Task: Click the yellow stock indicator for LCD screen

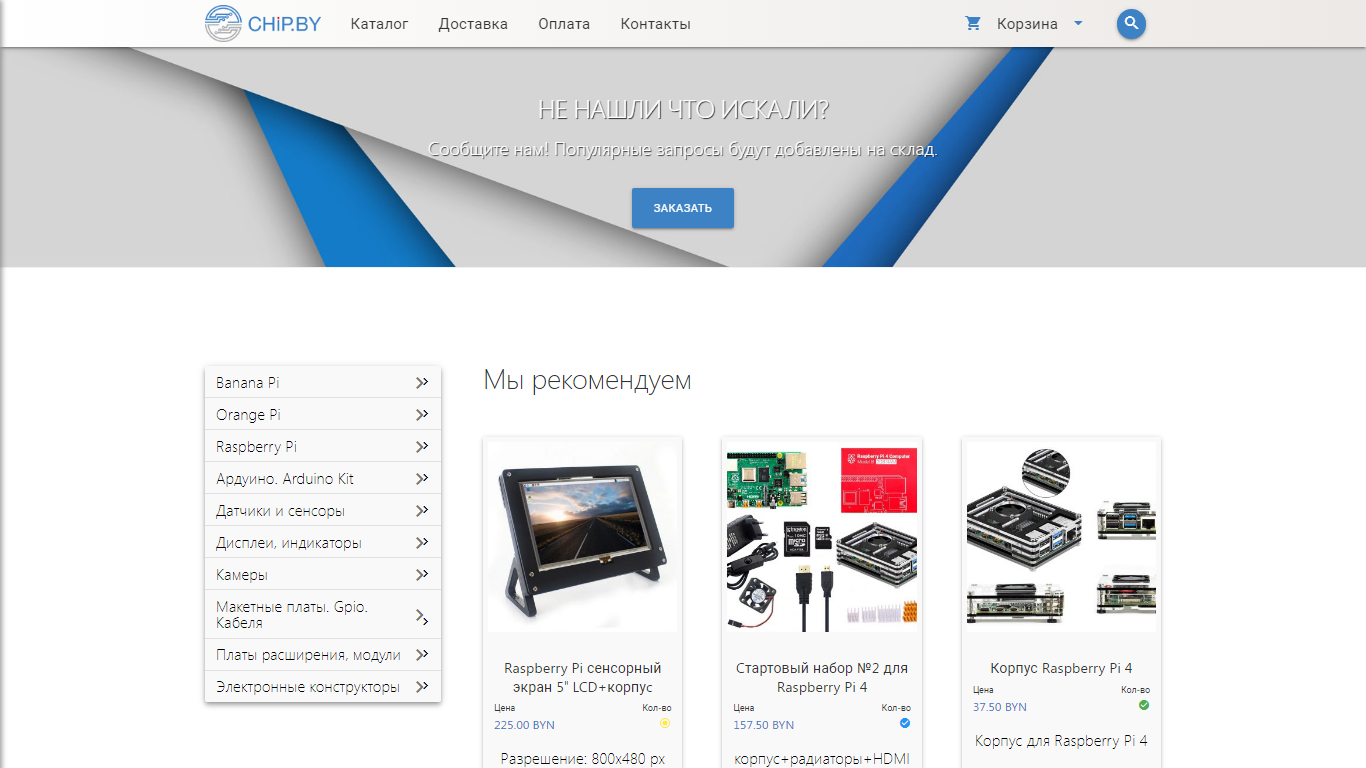Action: point(665,722)
